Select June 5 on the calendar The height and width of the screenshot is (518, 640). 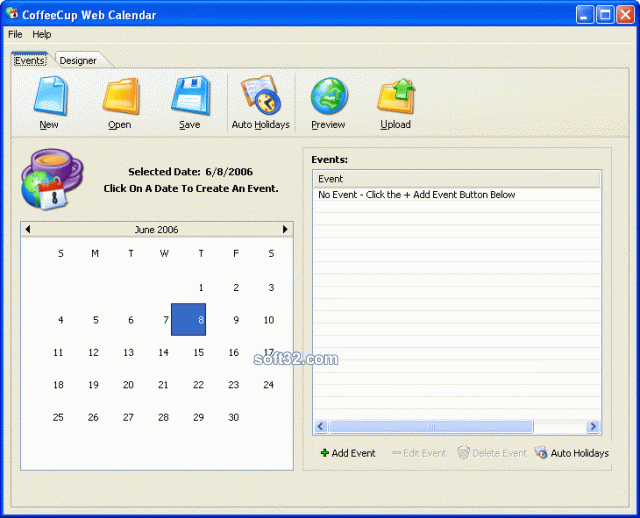(96, 320)
